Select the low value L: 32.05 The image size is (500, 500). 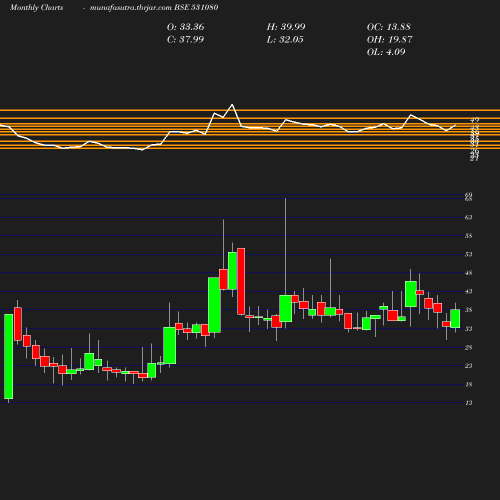click(x=285, y=40)
